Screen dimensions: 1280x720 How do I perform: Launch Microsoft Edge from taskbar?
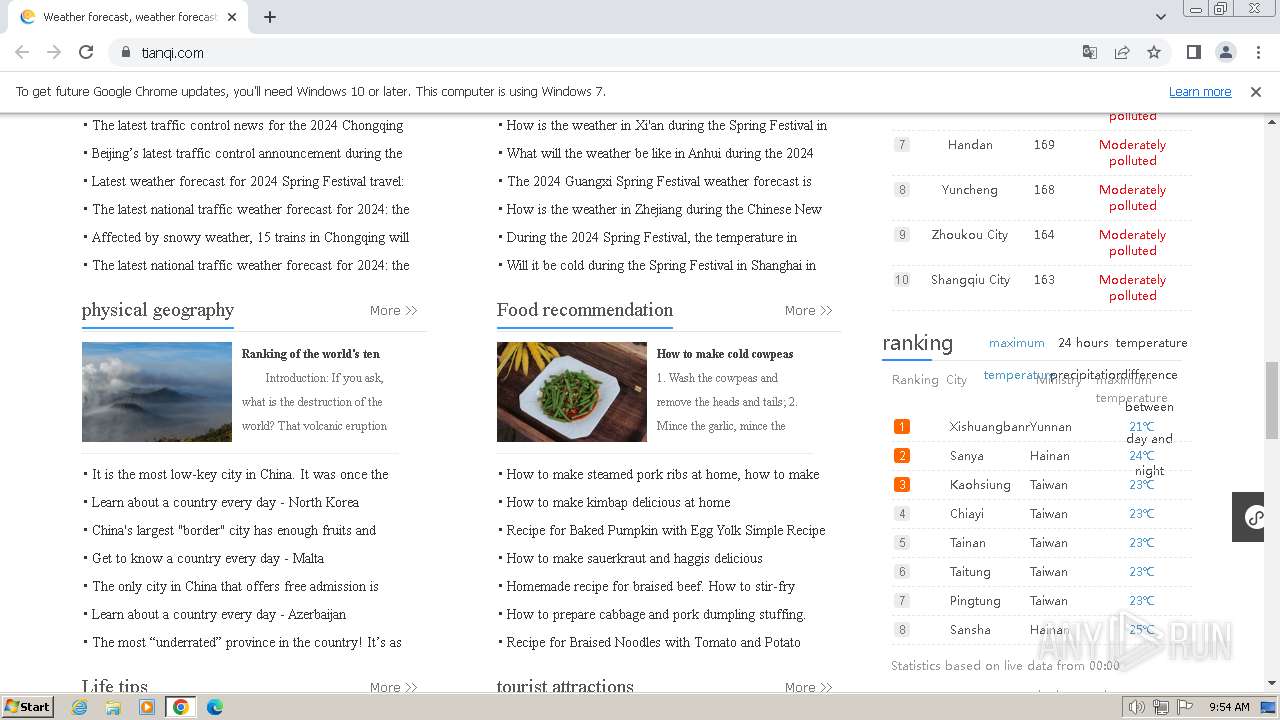coord(215,707)
